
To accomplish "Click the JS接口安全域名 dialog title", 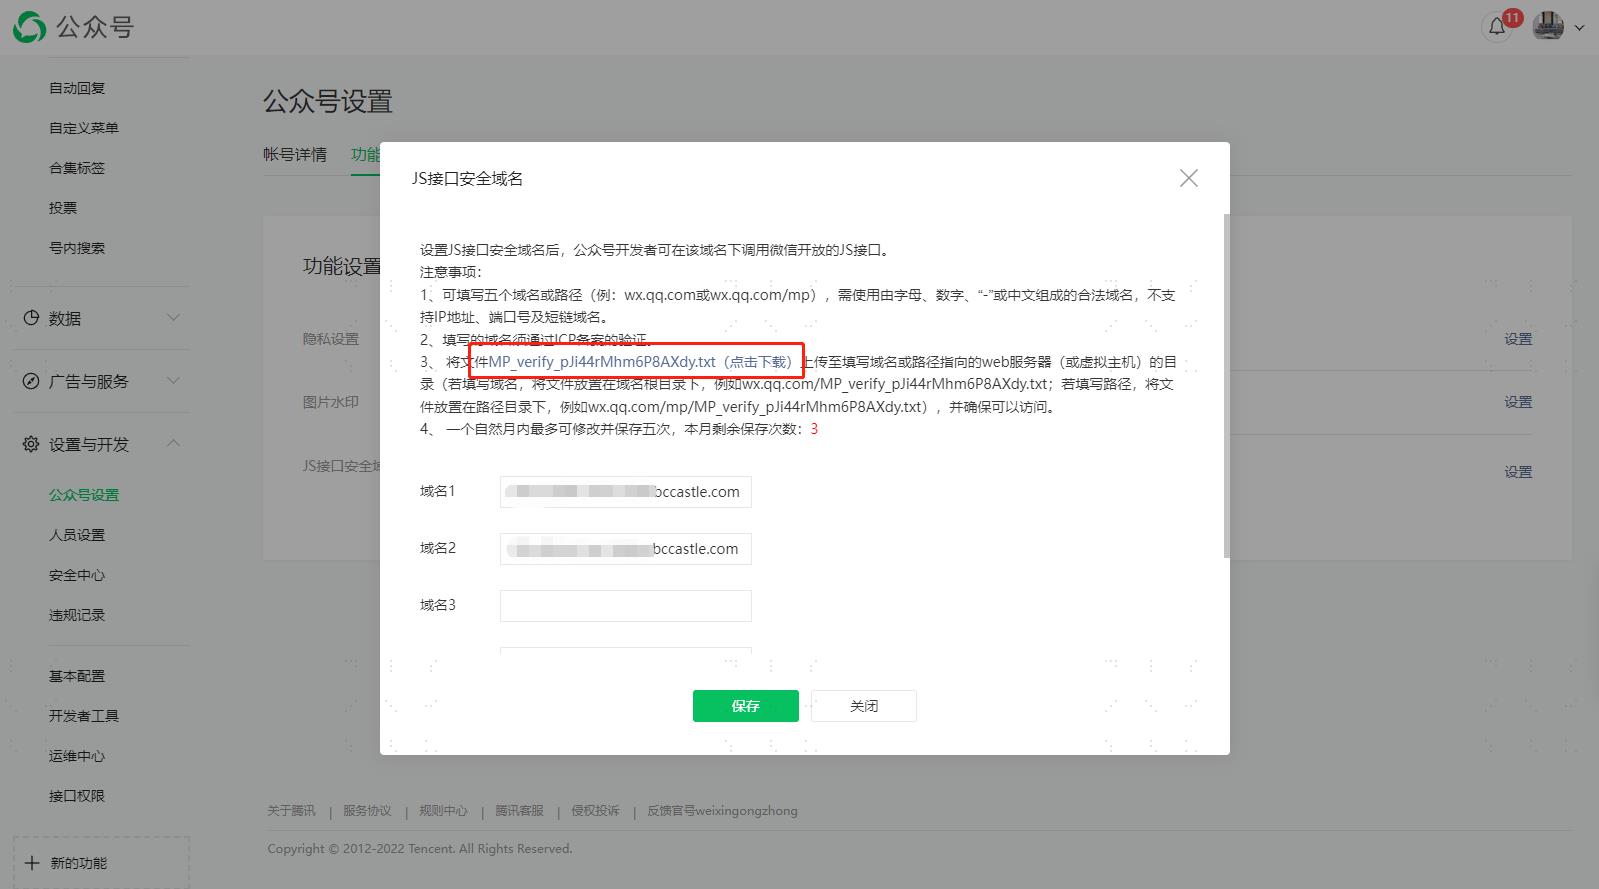I will pos(467,178).
